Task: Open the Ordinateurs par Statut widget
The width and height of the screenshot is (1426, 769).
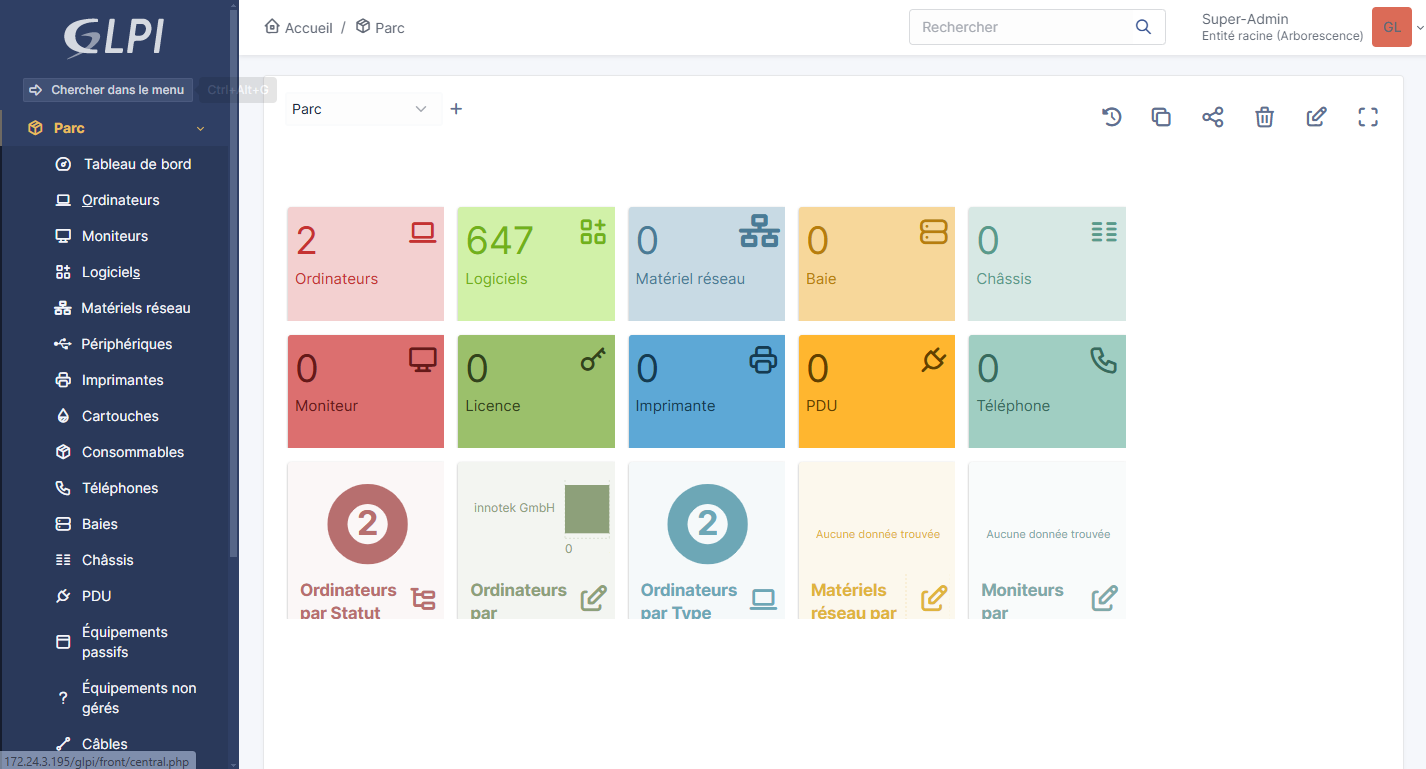Action: [x=365, y=540]
